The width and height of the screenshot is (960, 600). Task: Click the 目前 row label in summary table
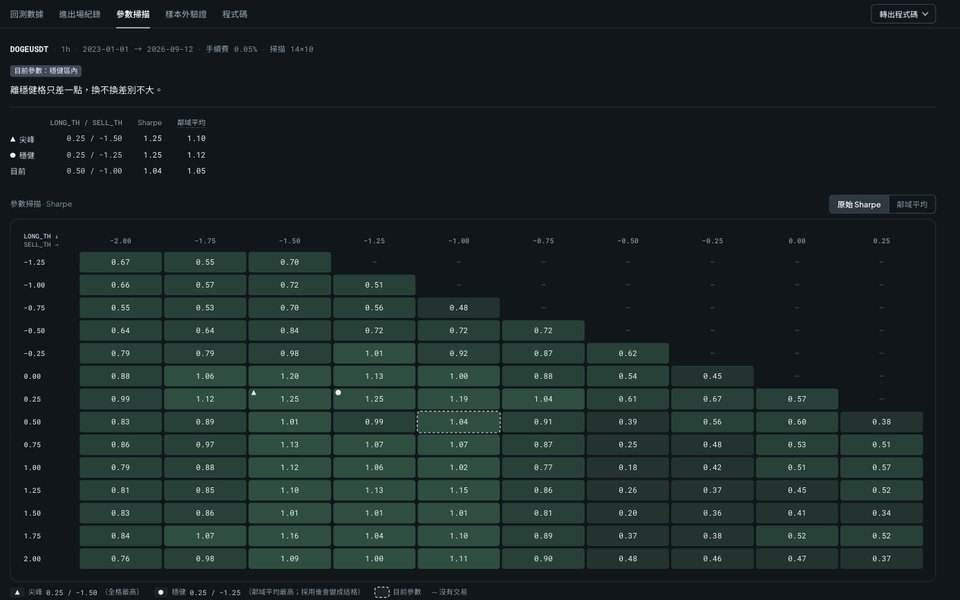coord(18,171)
